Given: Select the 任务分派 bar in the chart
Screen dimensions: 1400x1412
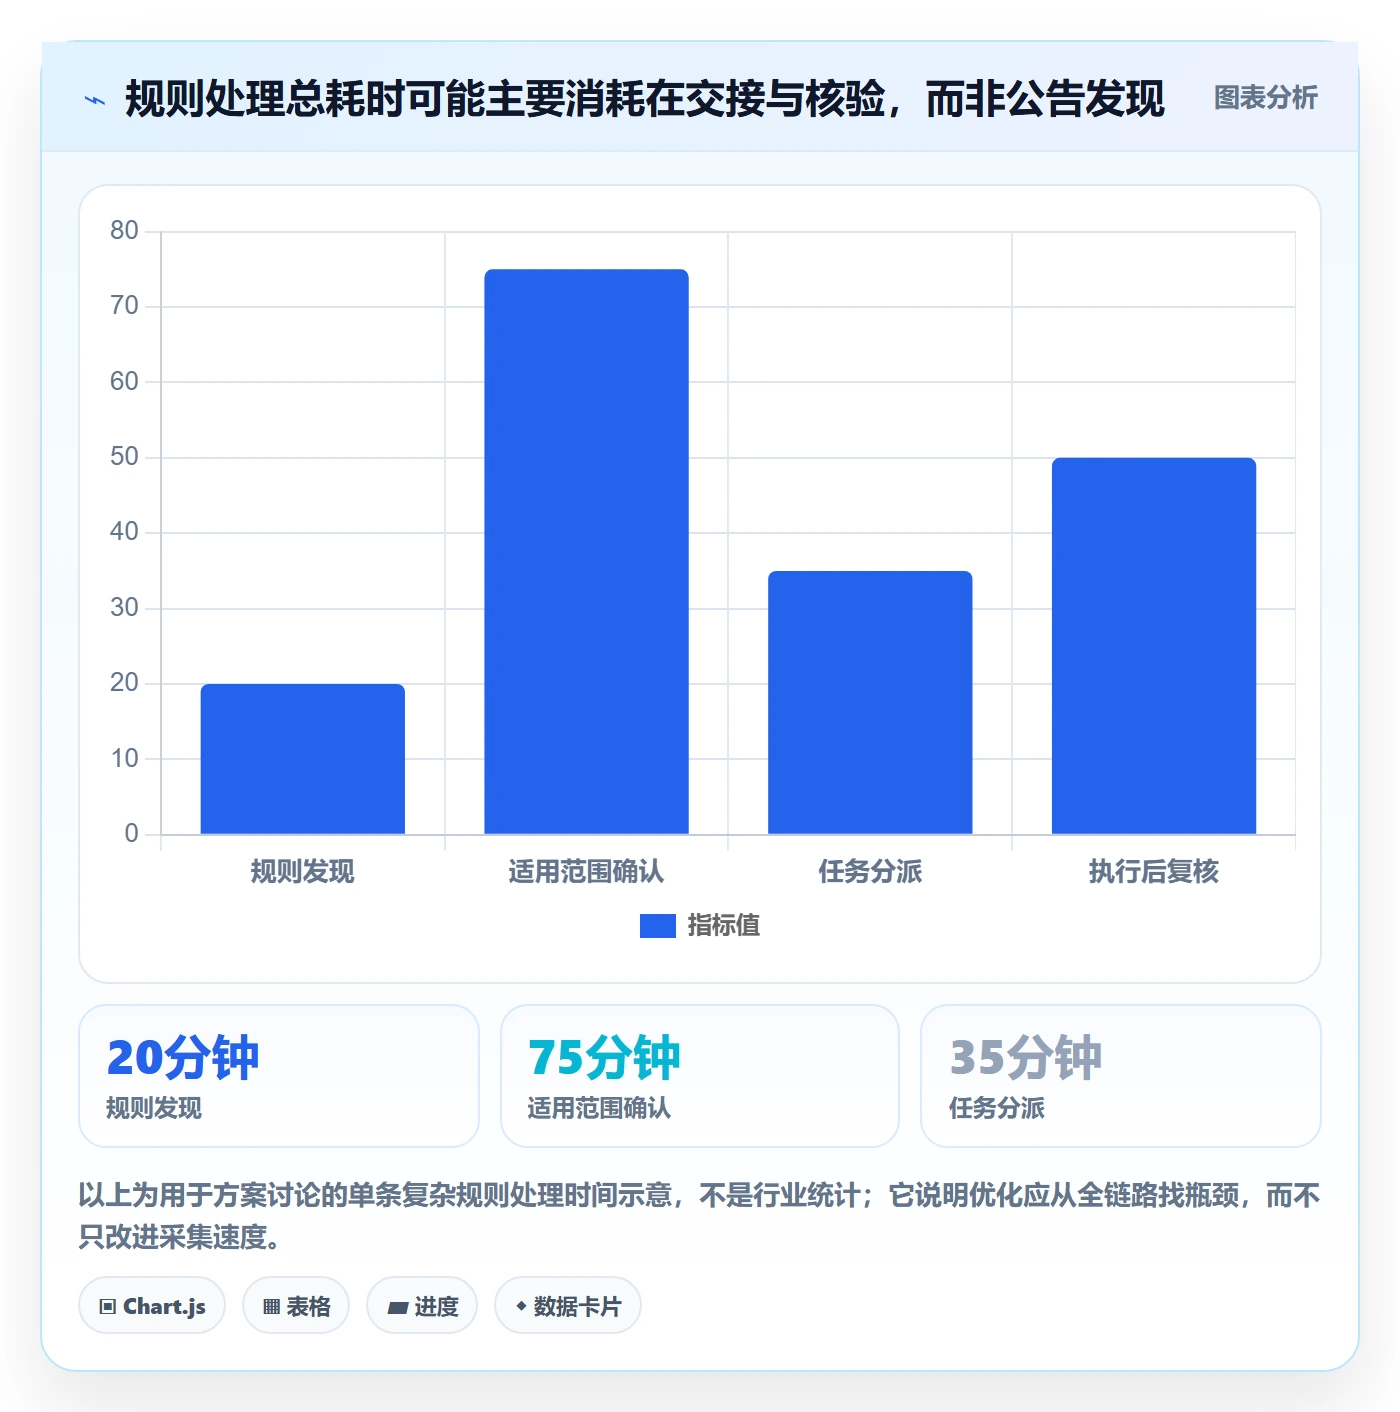Looking at the screenshot, I should pyautogui.click(x=870, y=702).
